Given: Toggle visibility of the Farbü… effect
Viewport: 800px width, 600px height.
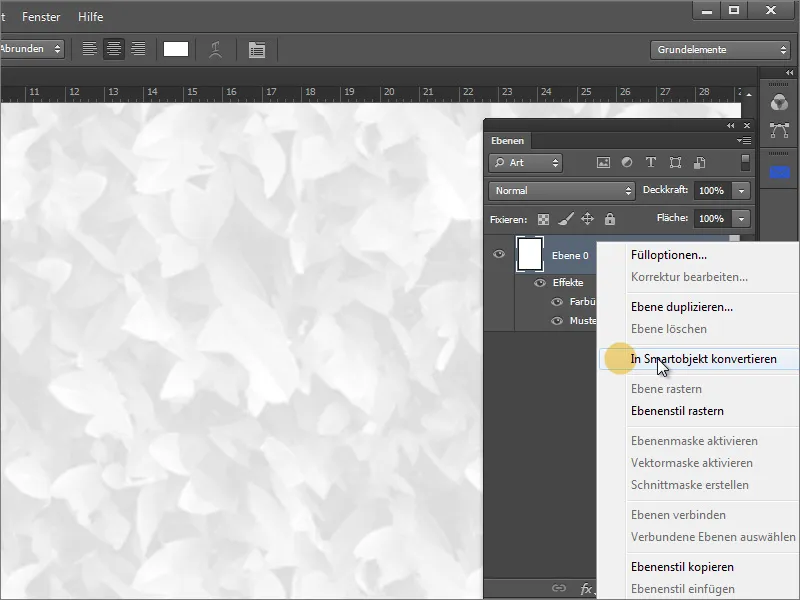Looking at the screenshot, I should [x=557, y=302].
